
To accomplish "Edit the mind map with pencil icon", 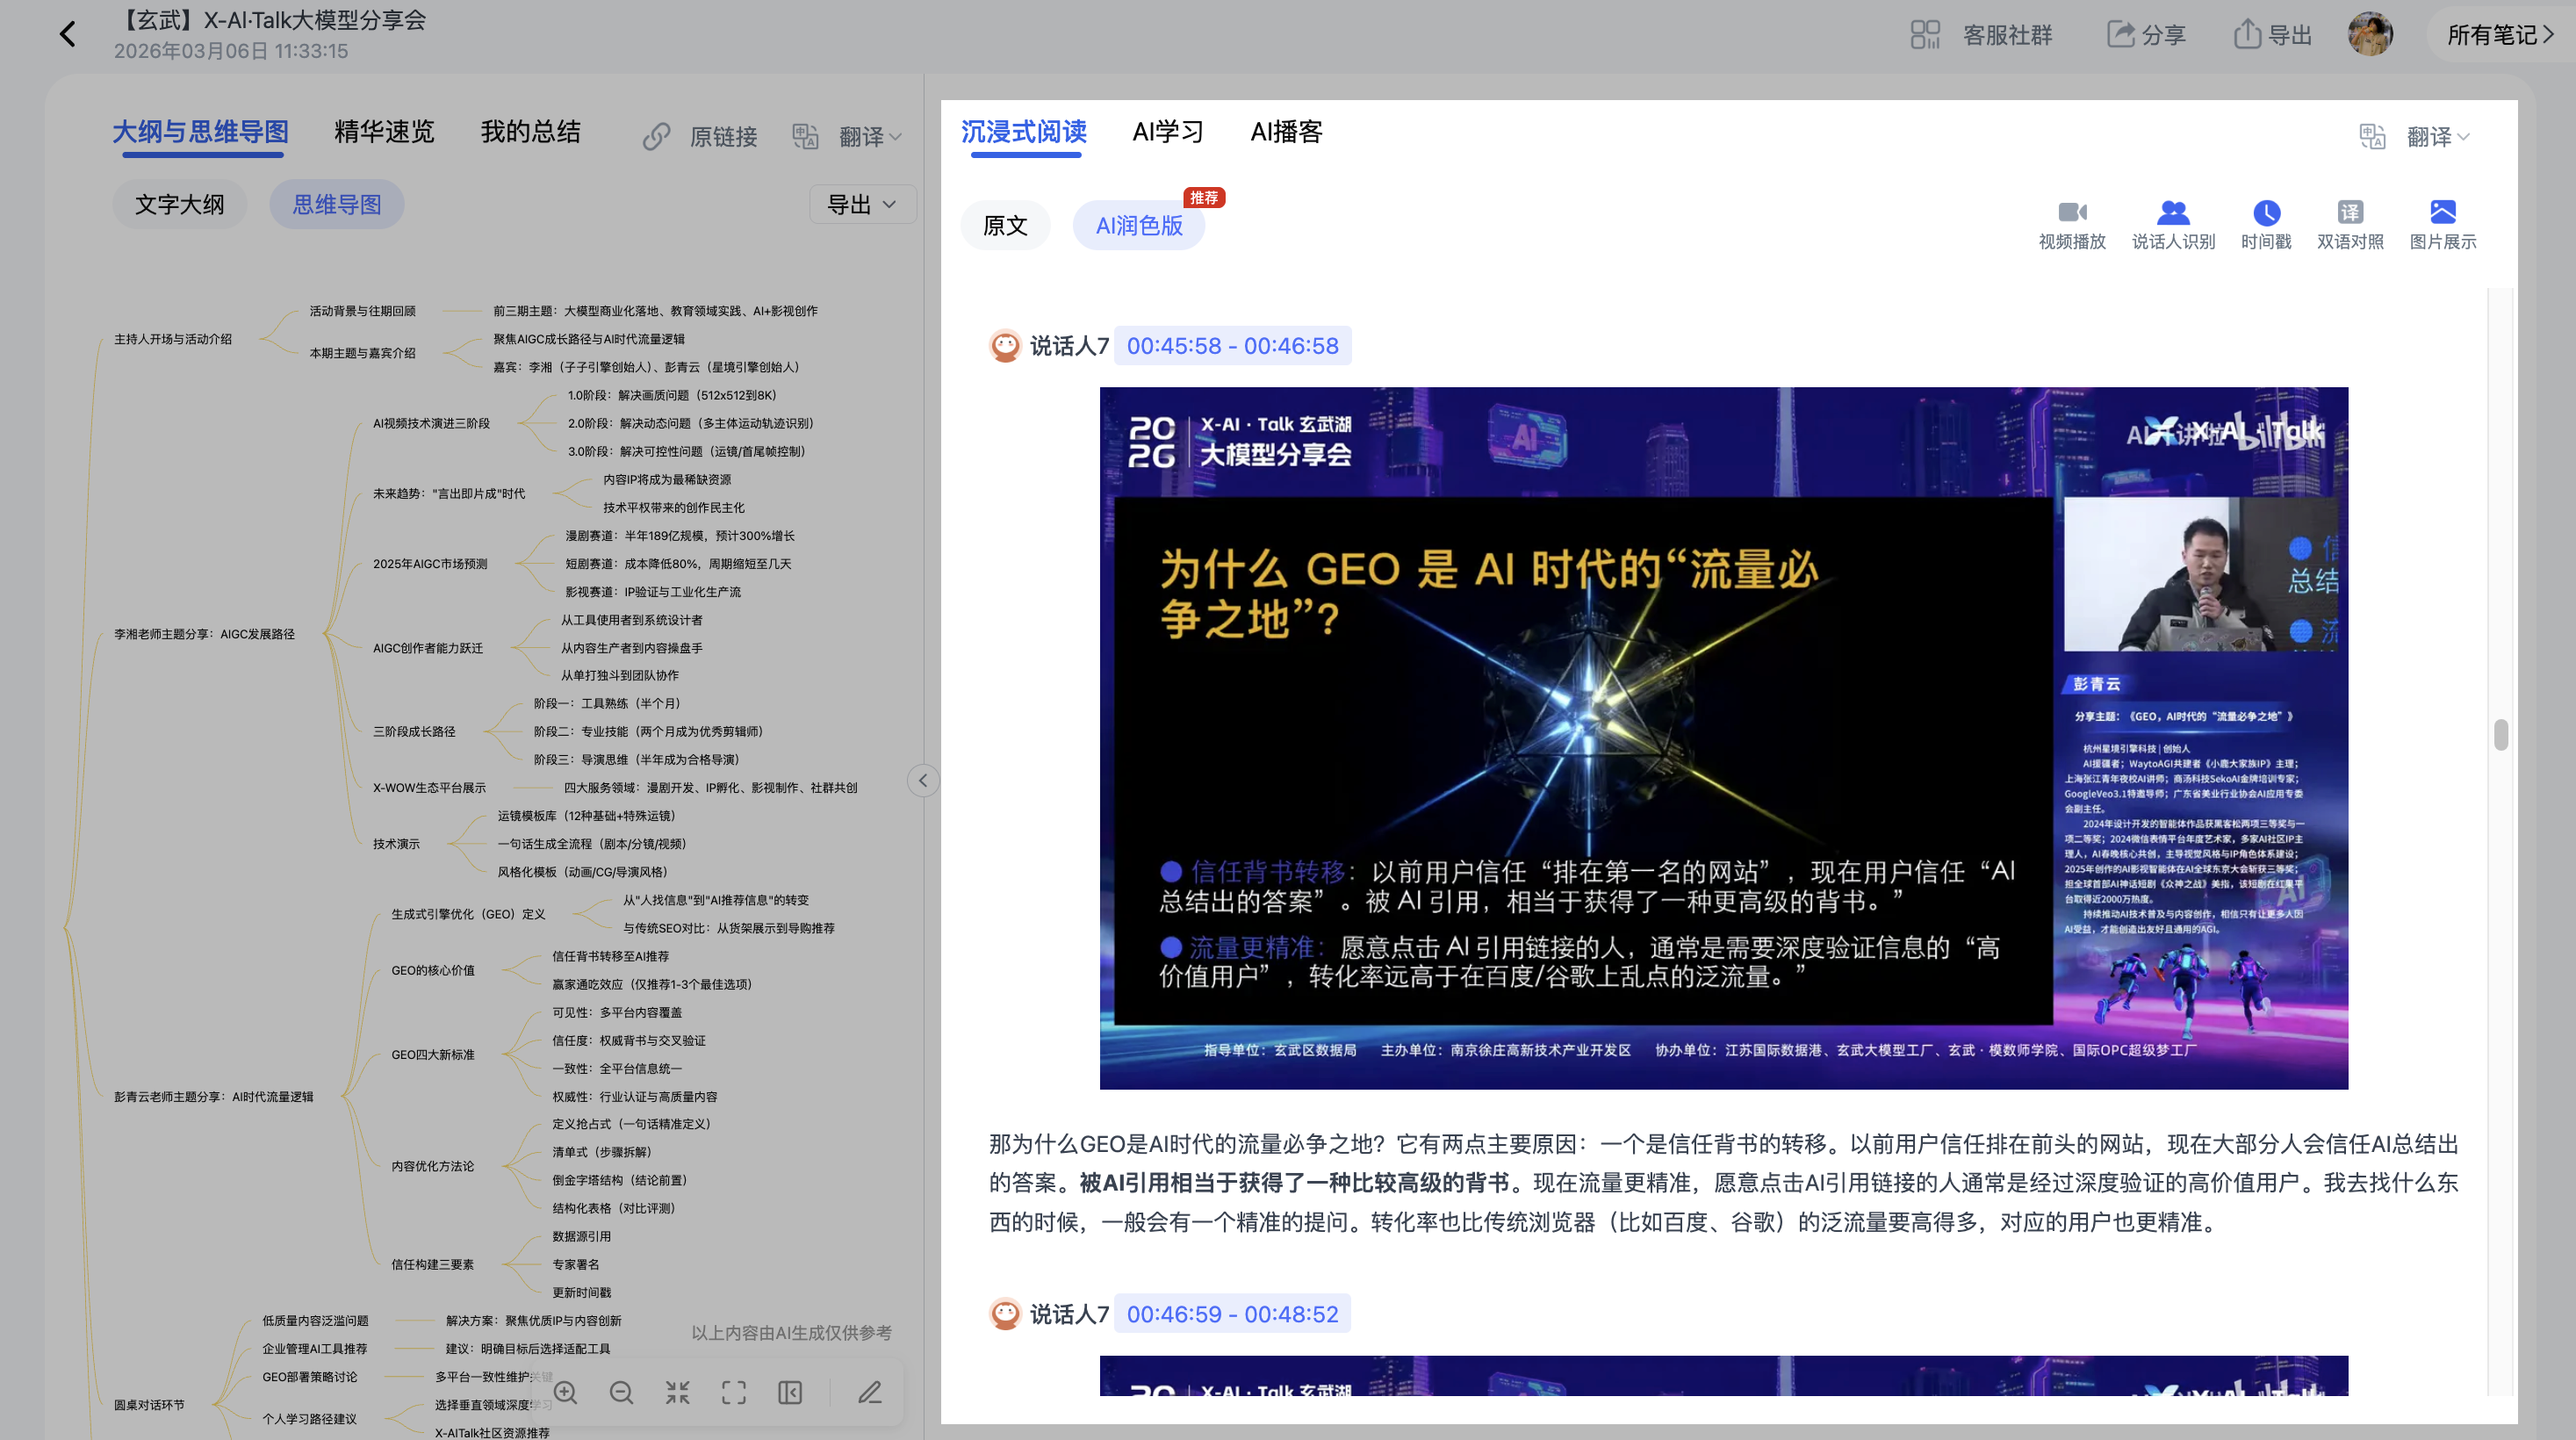I will pos(870,1393).
